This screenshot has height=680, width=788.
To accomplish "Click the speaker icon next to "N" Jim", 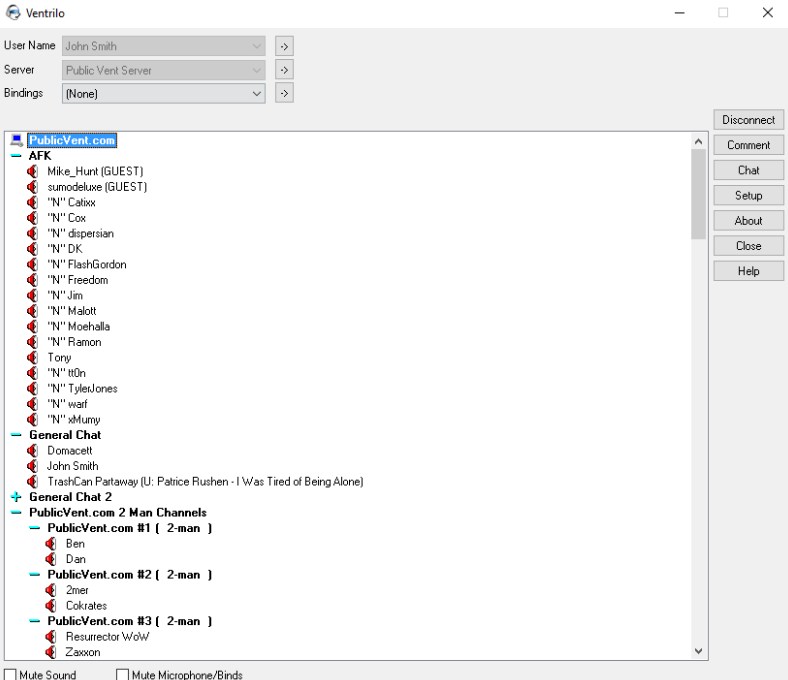I will (32, 296).
